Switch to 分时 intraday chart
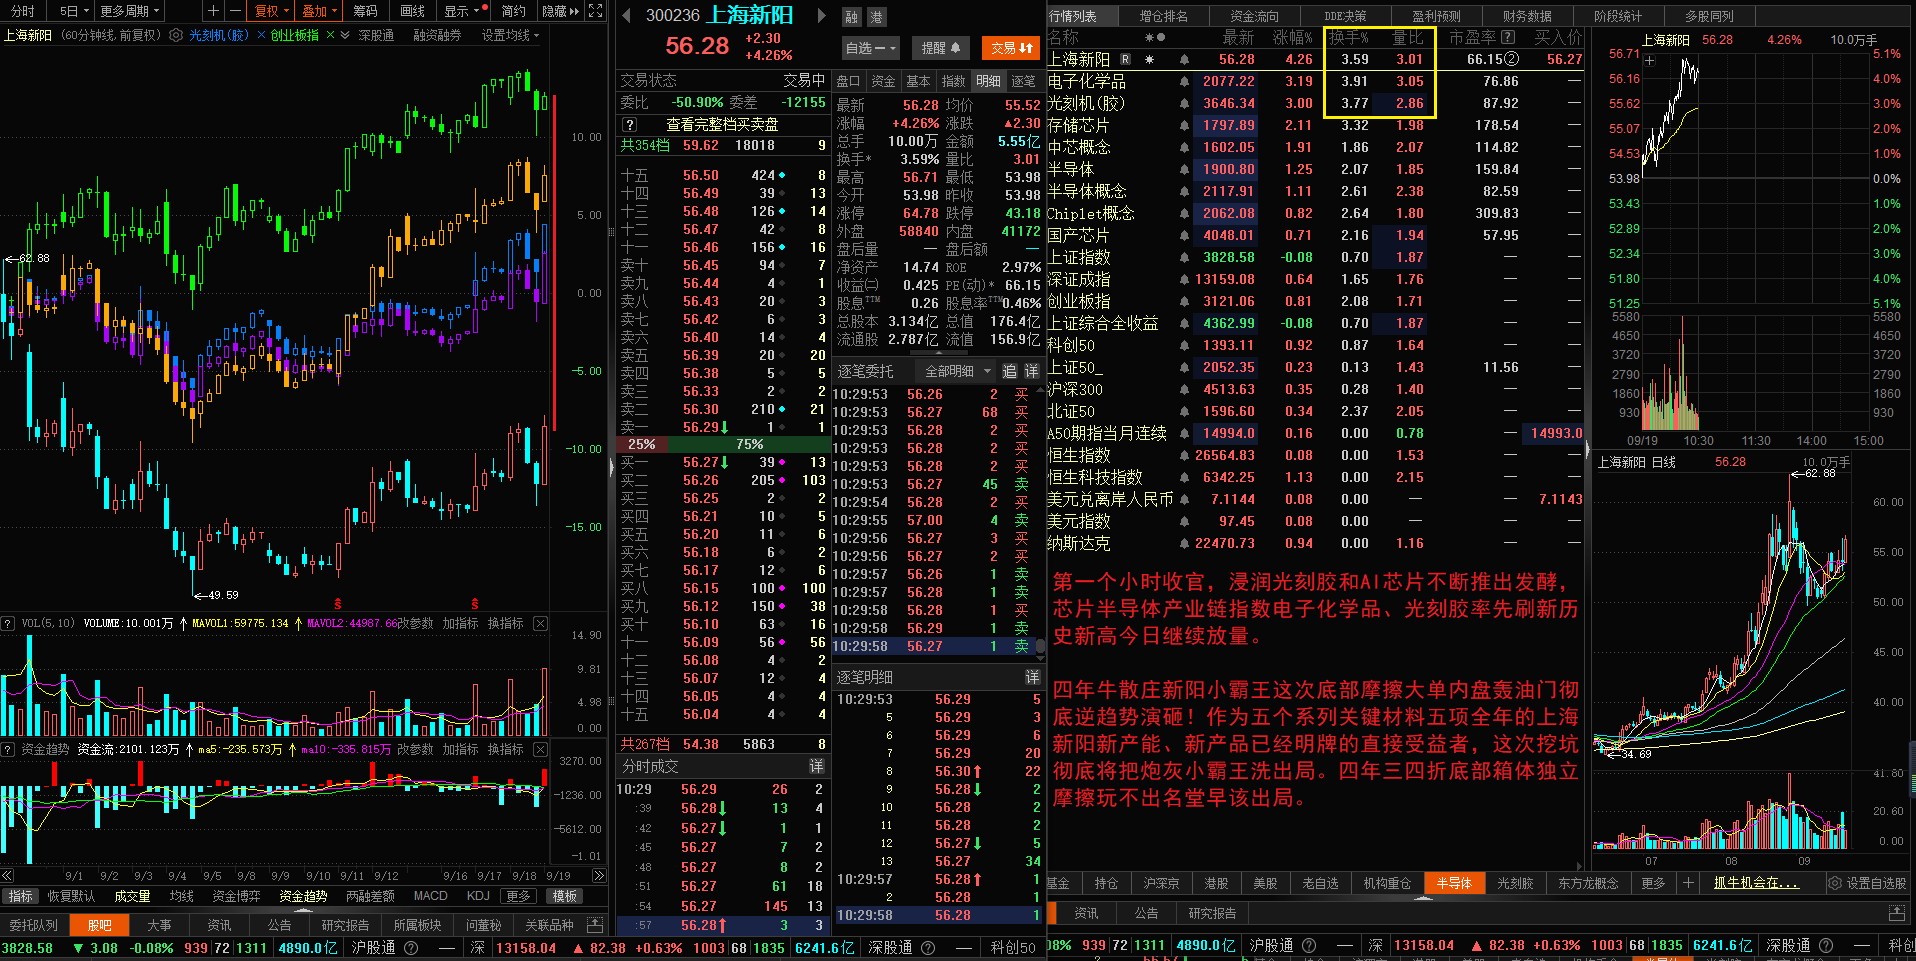The height and width of the screenshot is (961, 1916). click(x=23, y=11)
